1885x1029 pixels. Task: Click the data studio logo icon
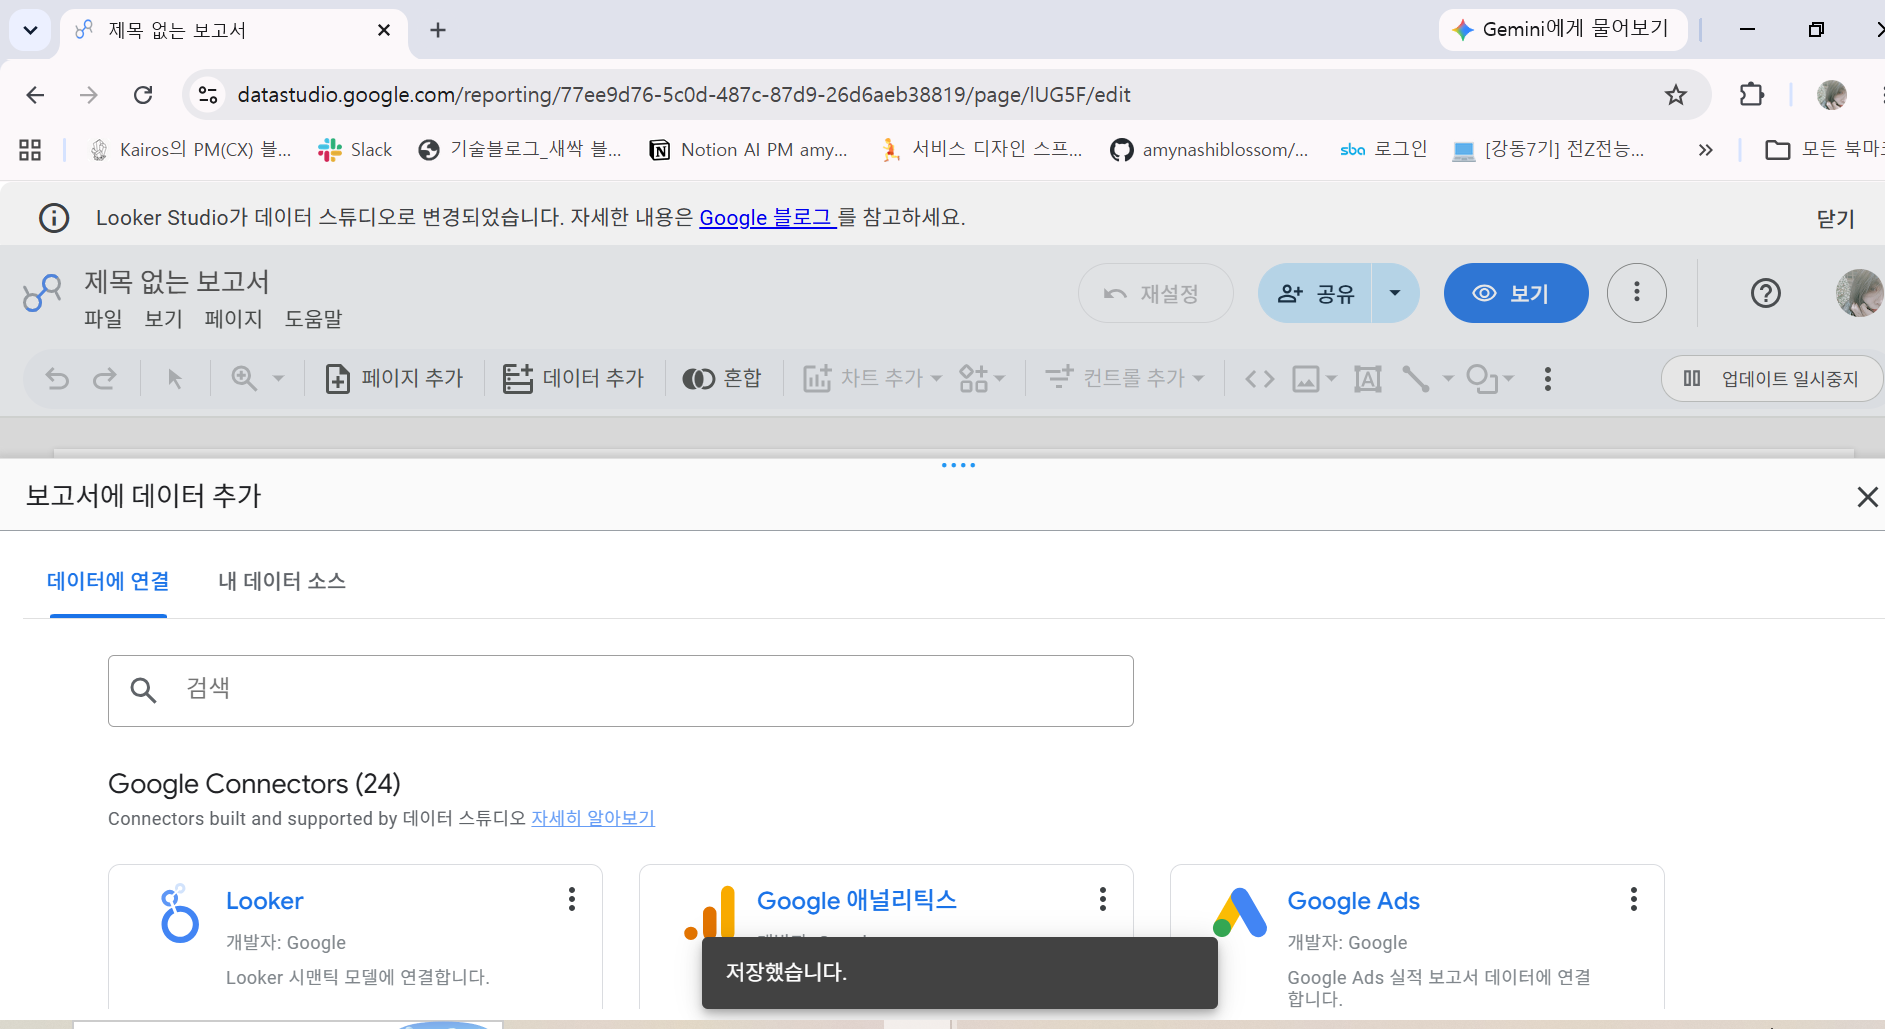coord(42,292)
